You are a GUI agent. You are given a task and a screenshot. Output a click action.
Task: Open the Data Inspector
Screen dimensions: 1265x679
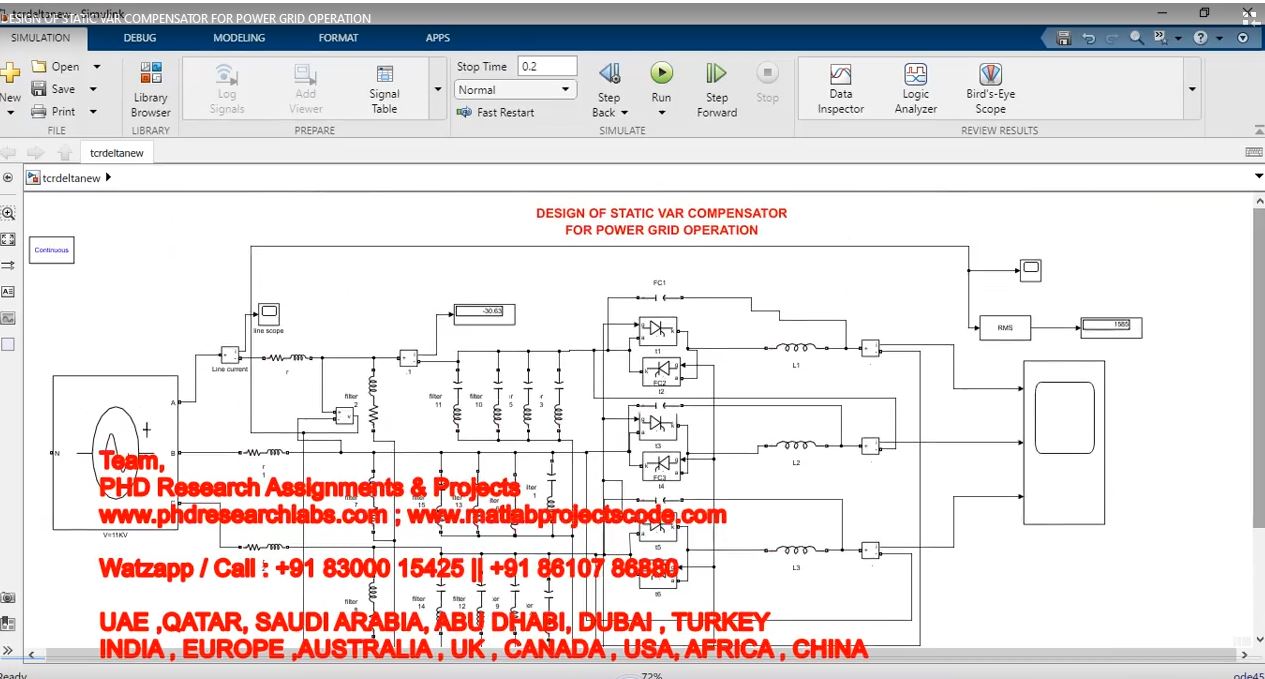(841, 88)
